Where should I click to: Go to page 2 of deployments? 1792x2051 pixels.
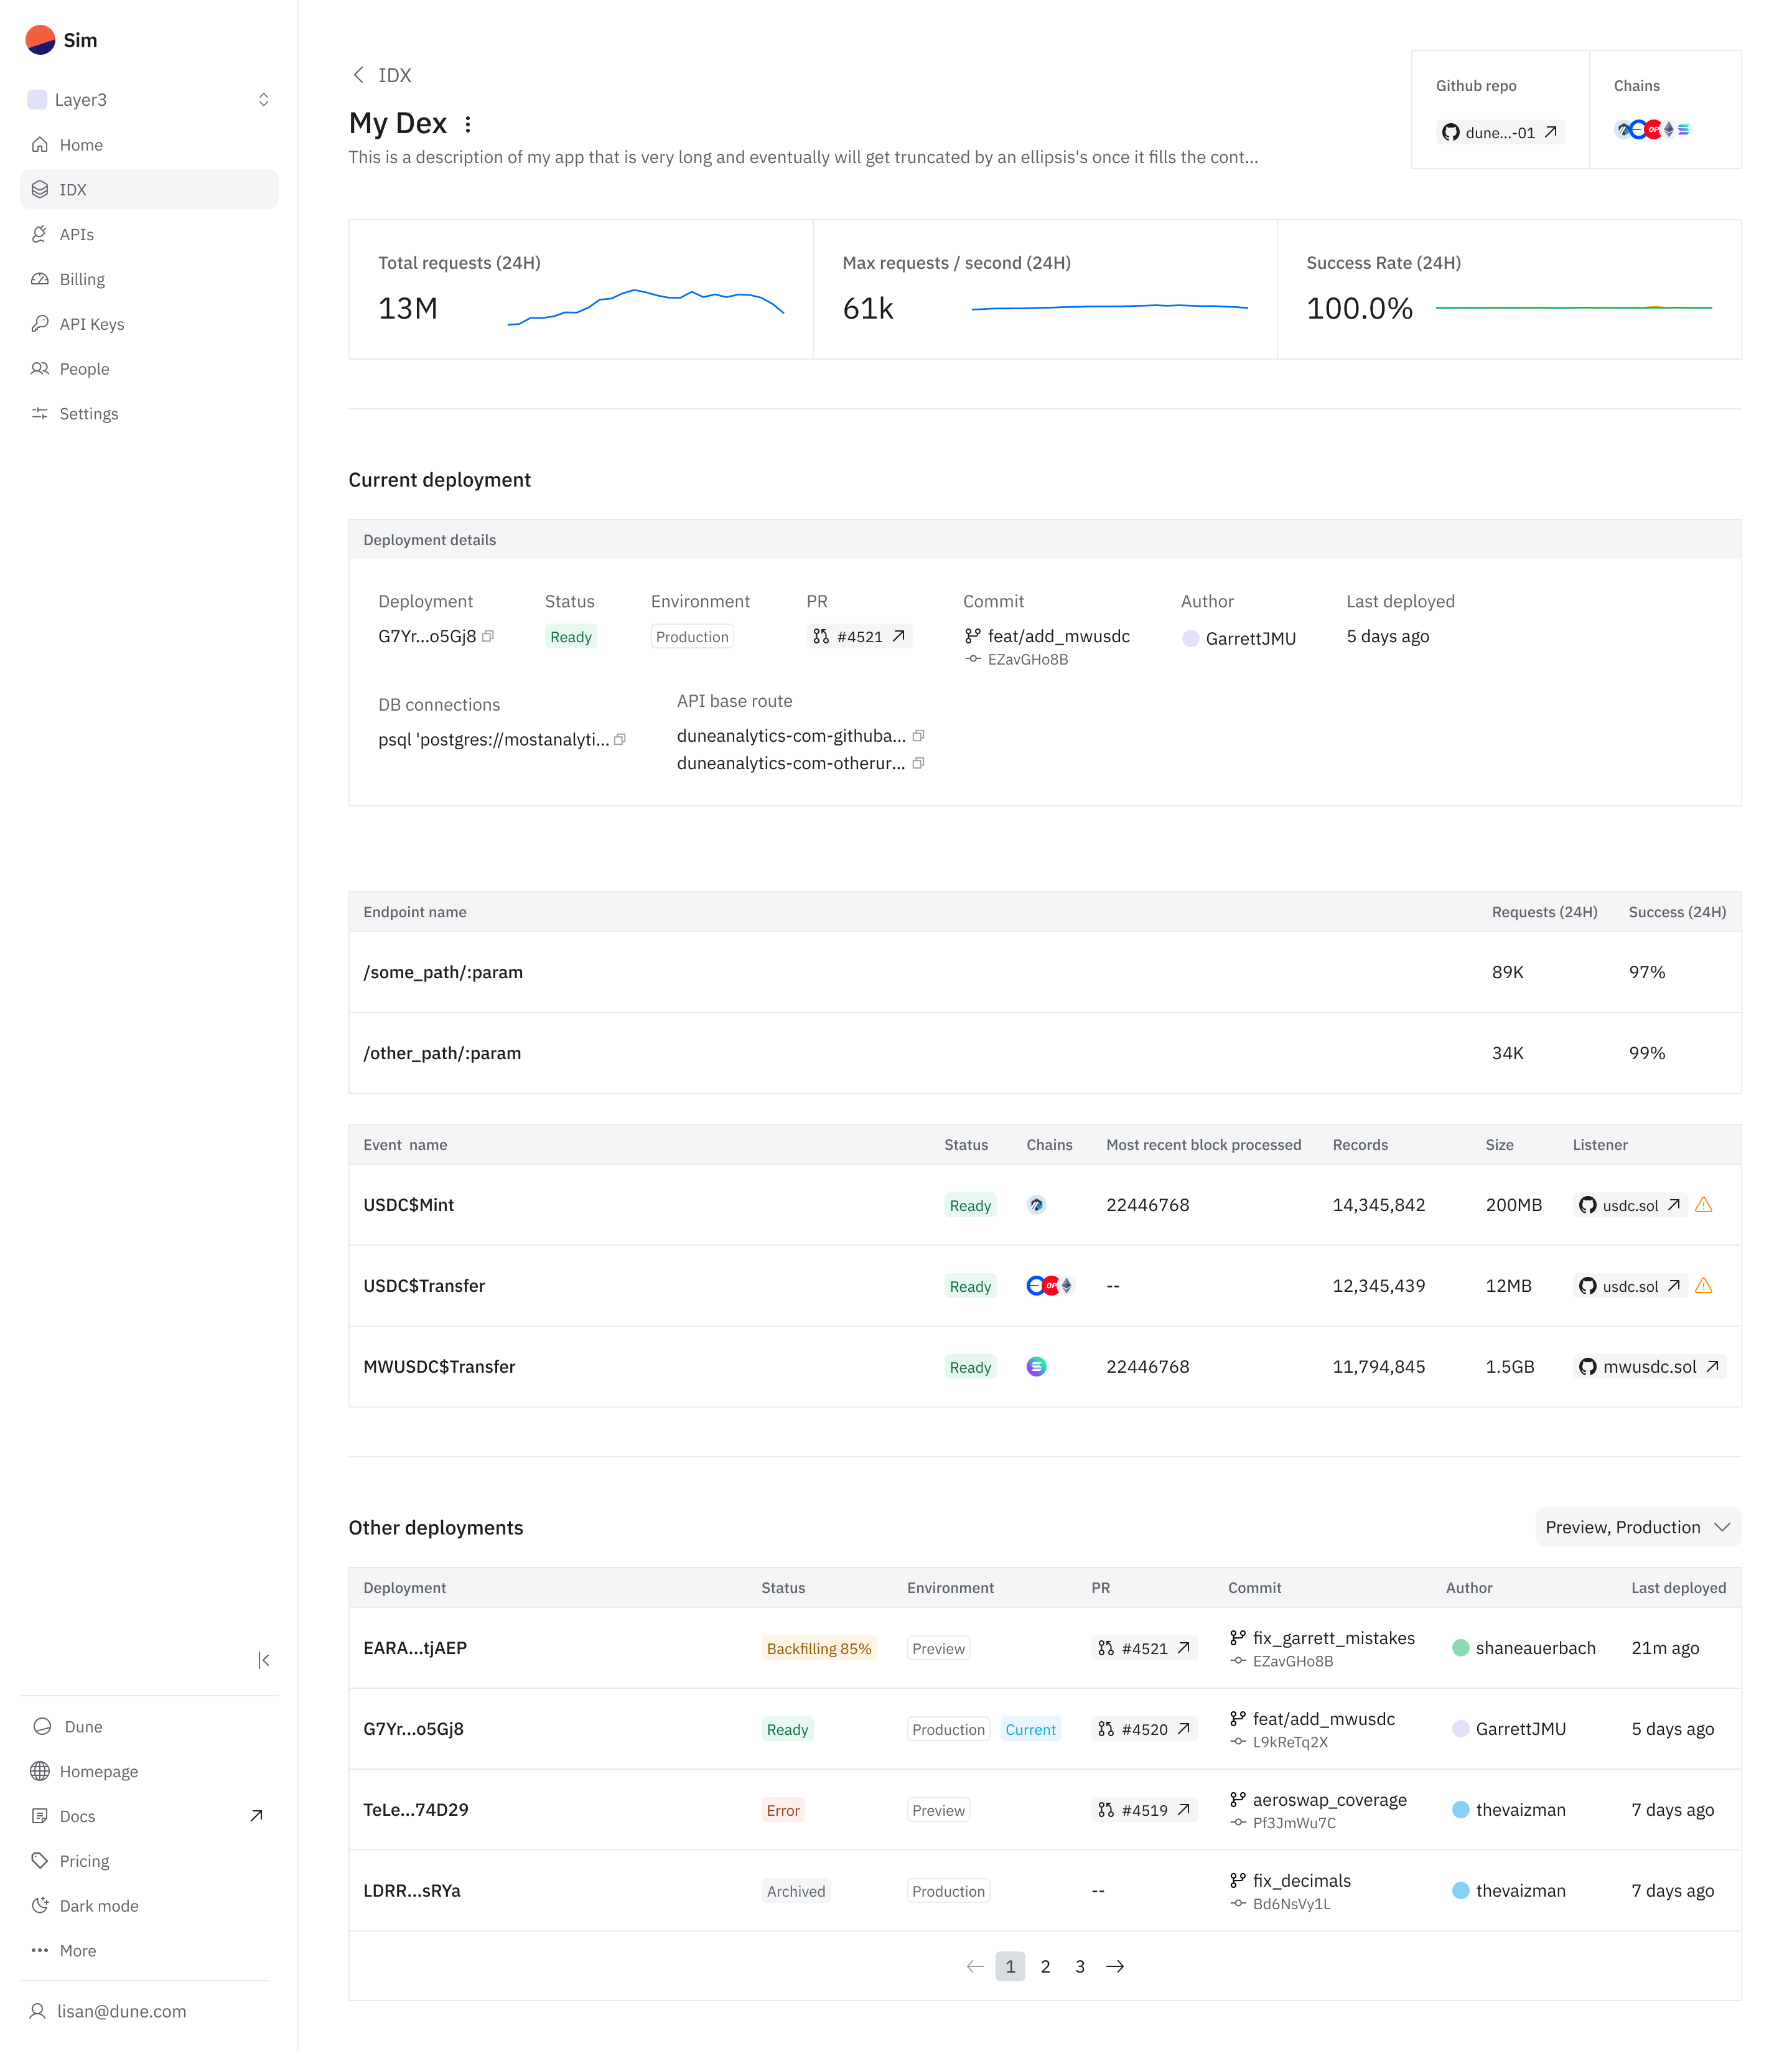(1045, 1966)
